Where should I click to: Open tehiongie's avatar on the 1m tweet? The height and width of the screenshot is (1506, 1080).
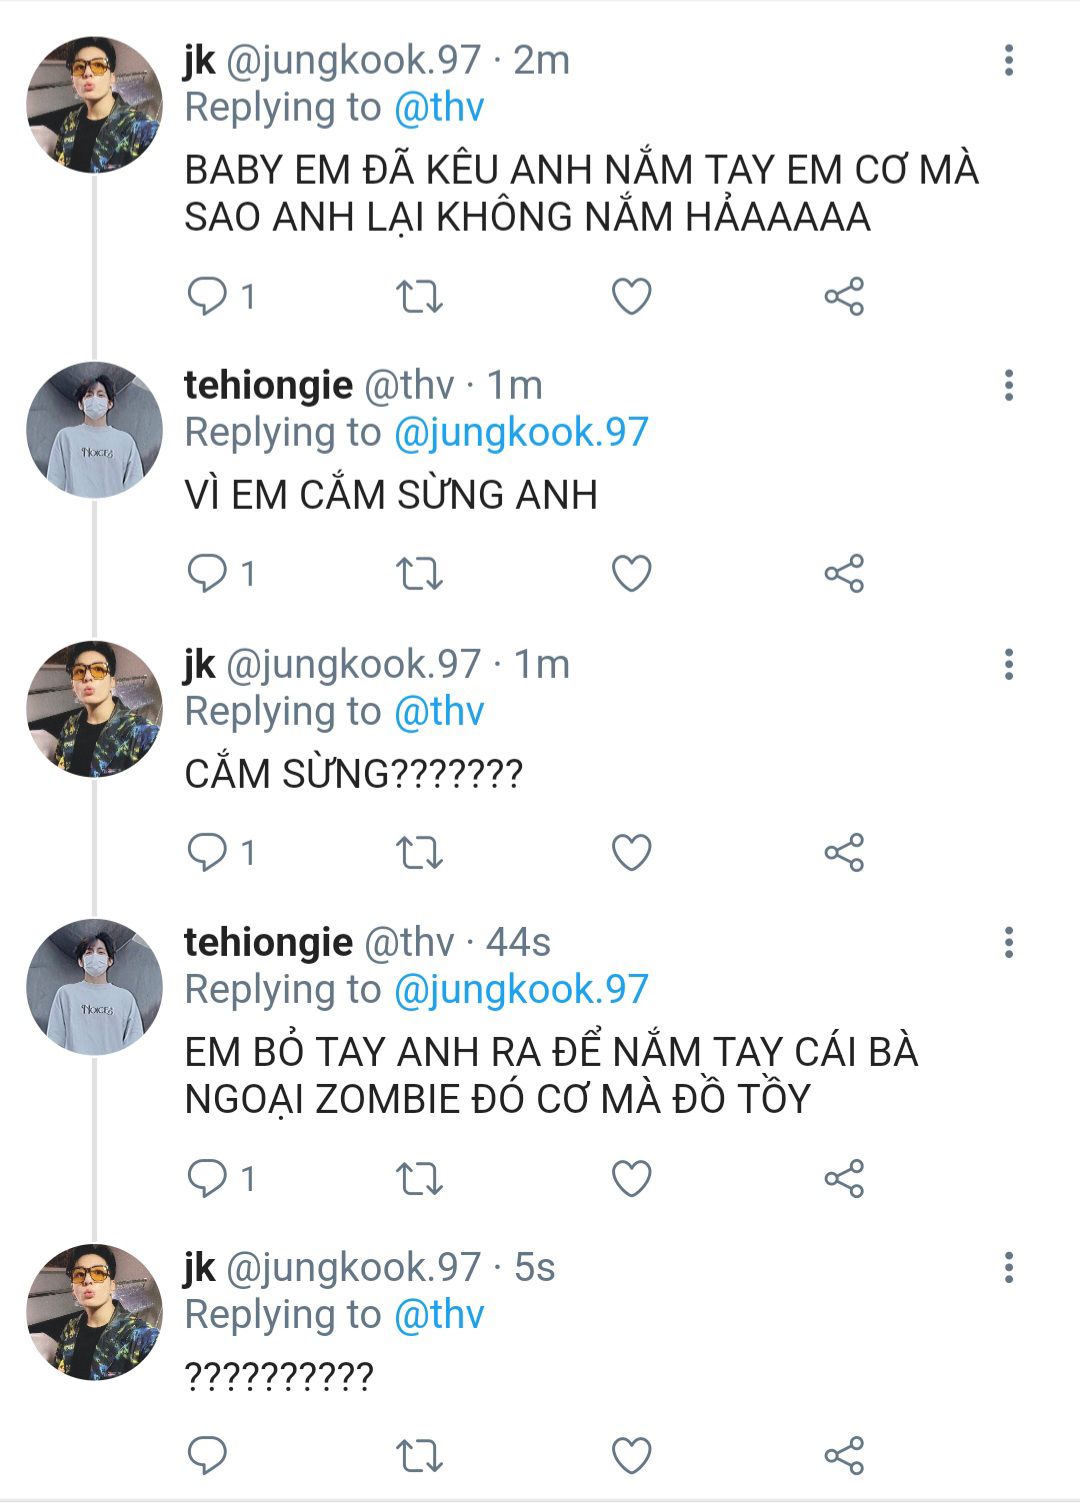coord(94,430)
